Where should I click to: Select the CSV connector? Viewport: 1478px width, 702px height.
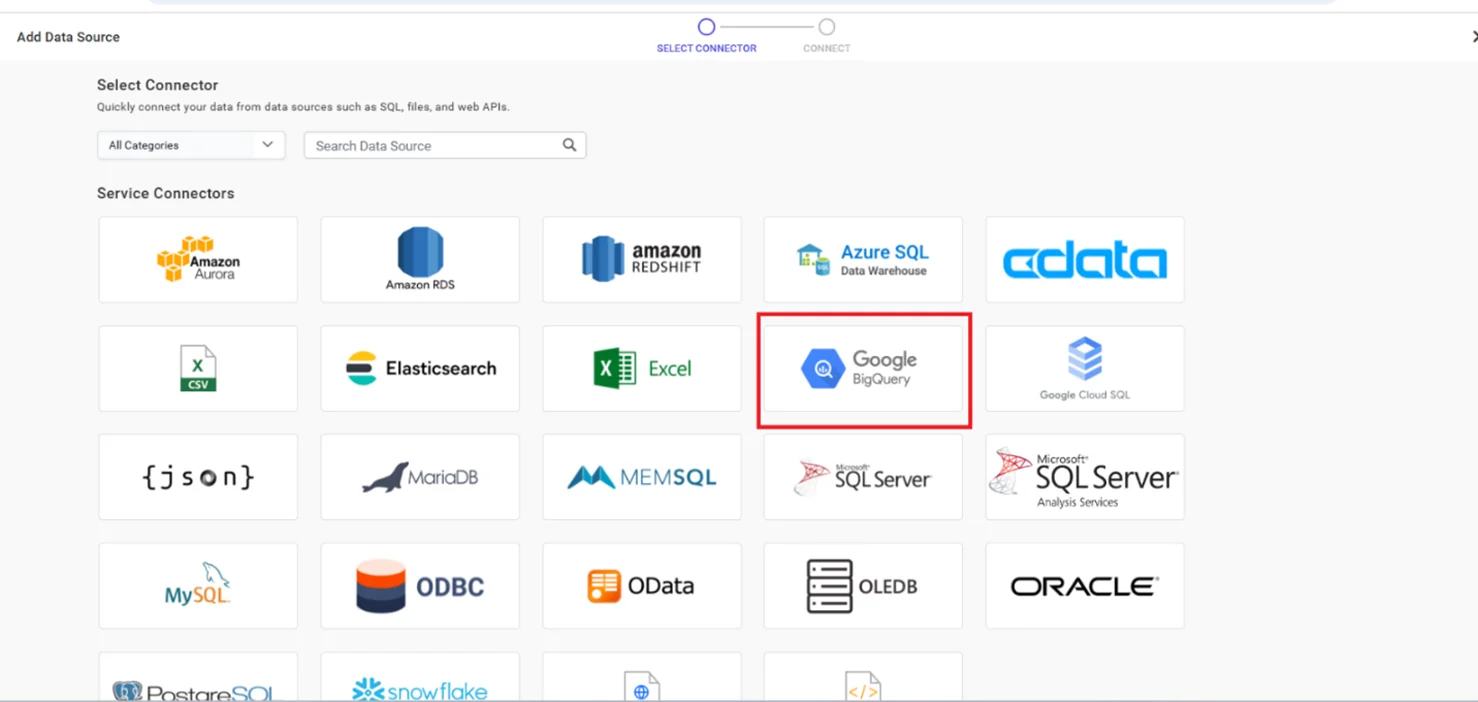(x=197, y=368)
